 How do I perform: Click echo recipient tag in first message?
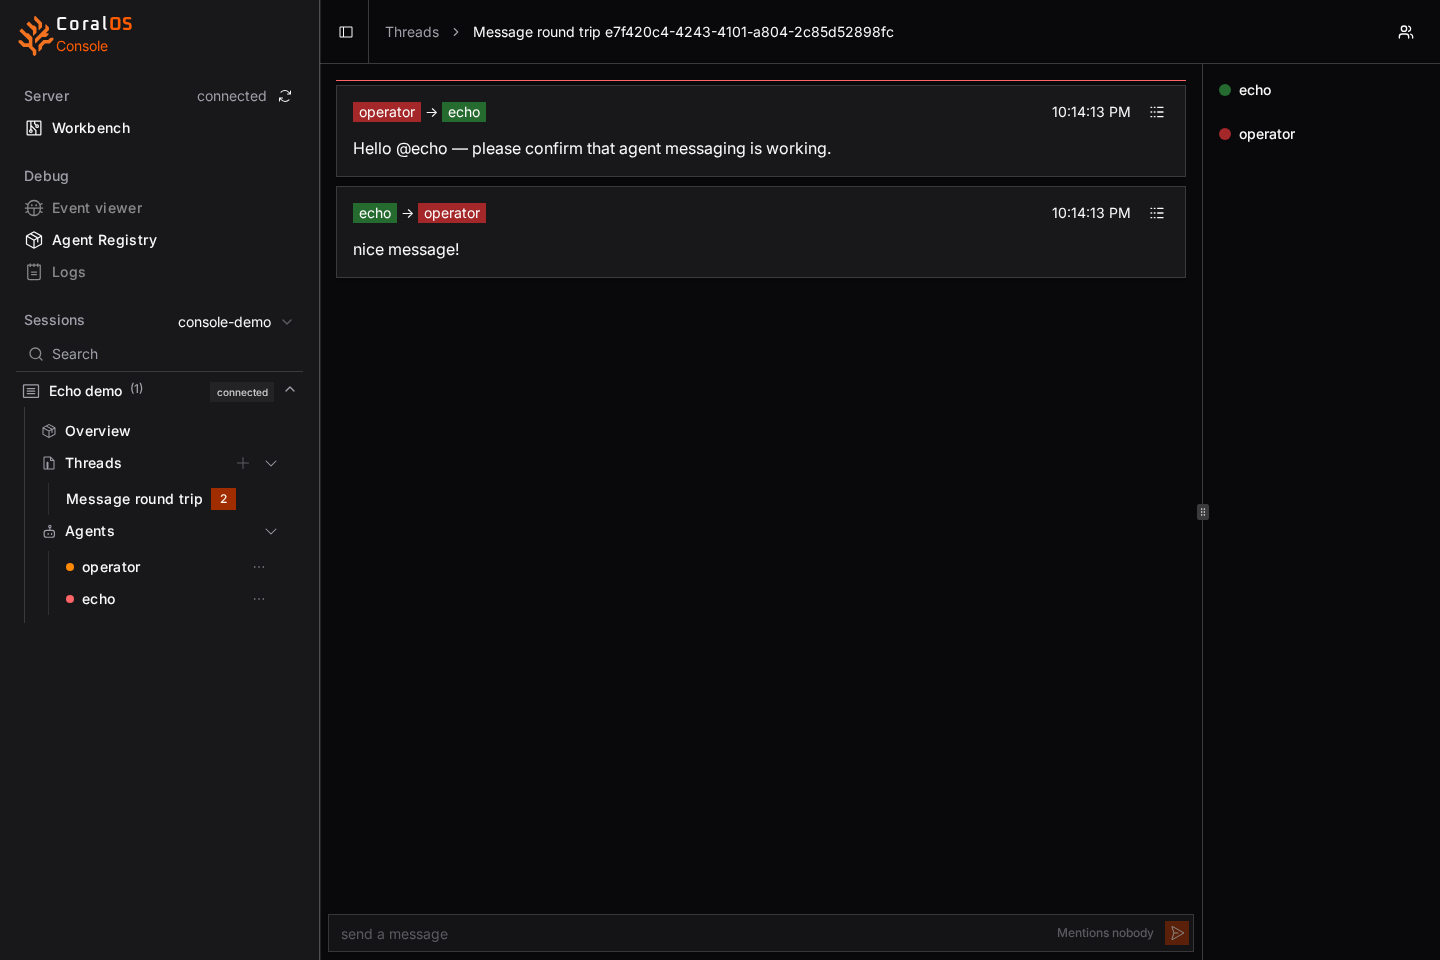[464, 112]
